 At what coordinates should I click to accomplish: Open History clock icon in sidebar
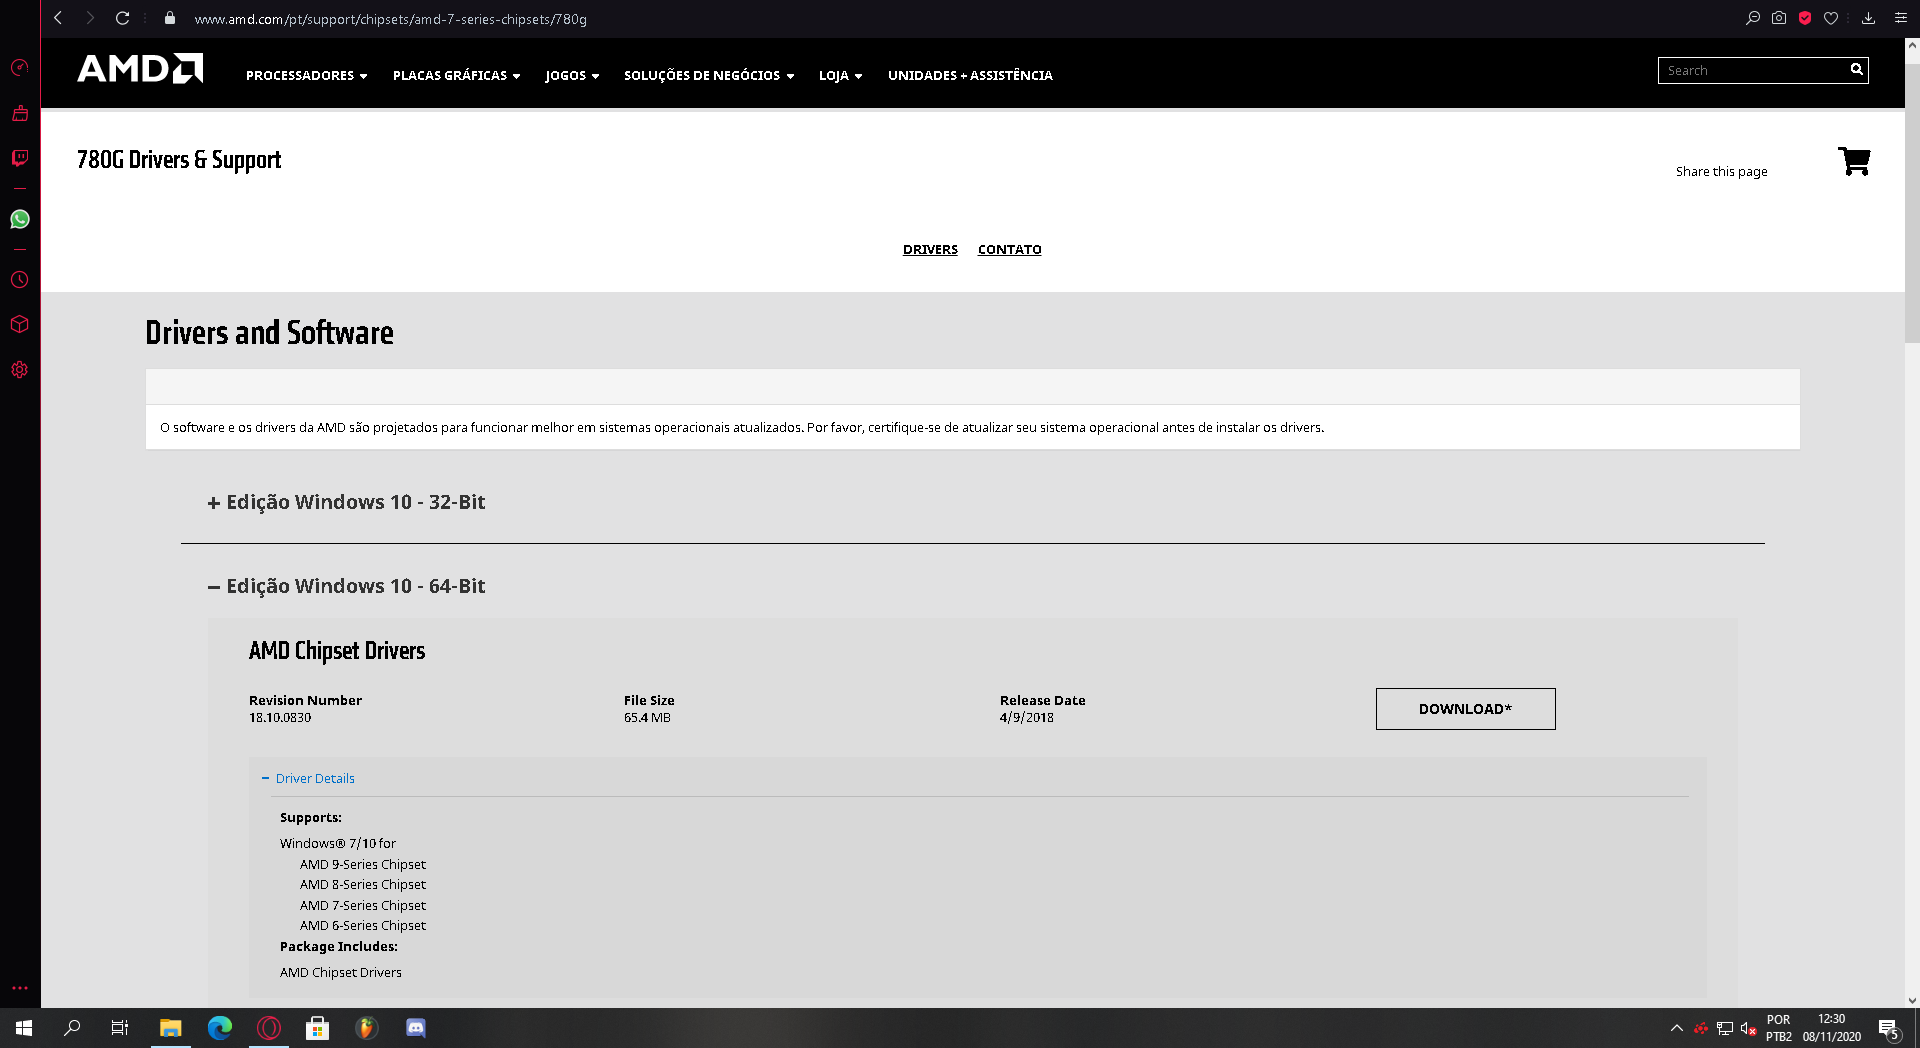coord(19,280)
